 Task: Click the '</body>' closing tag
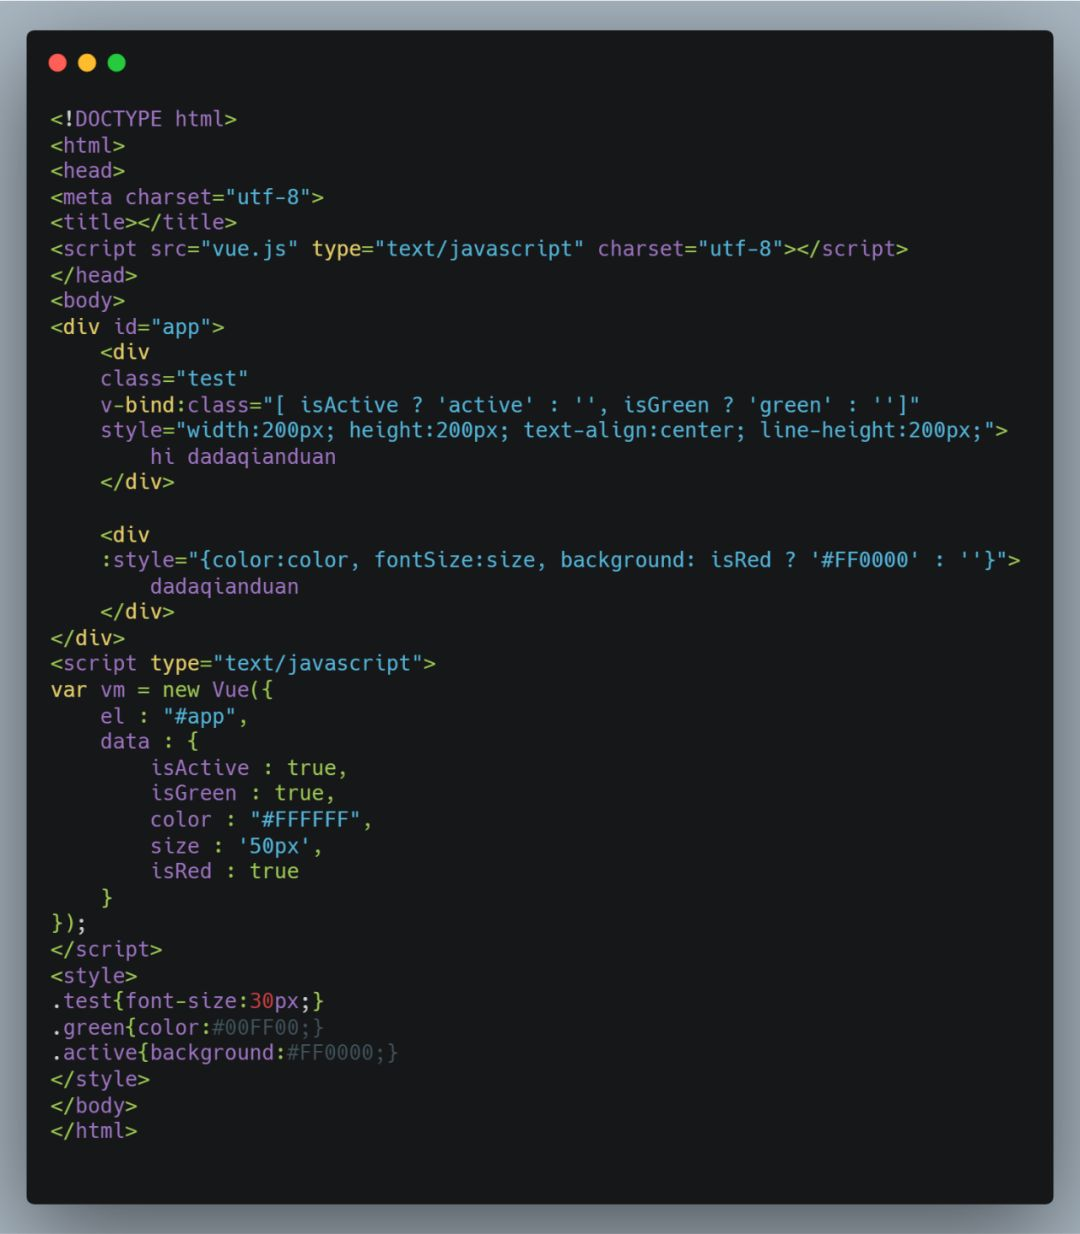point(94,1105)
